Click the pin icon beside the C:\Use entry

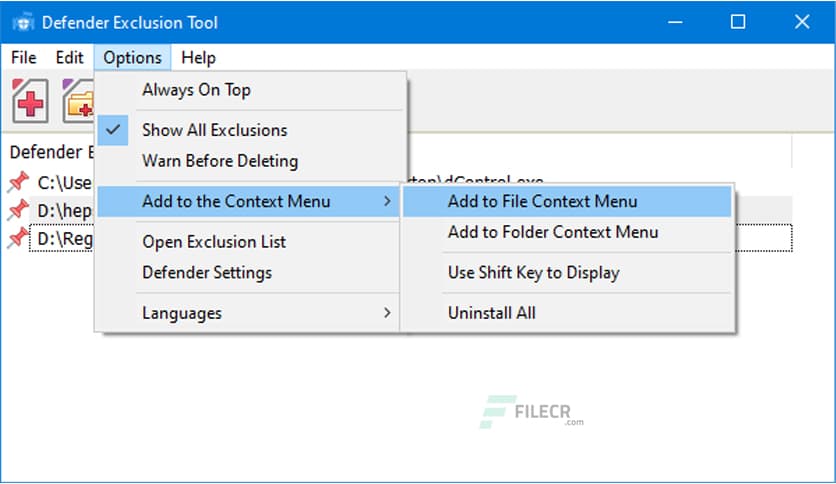point(18,182)
